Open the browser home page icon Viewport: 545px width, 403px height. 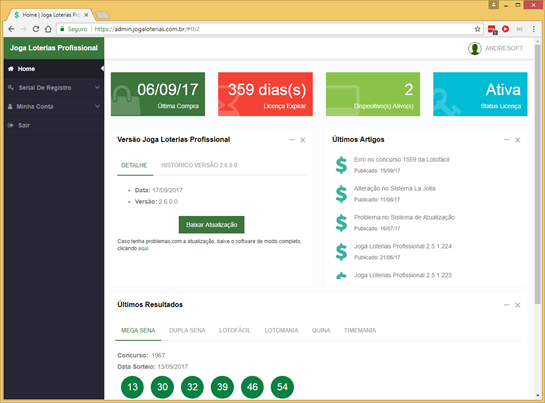pos(48,29)
